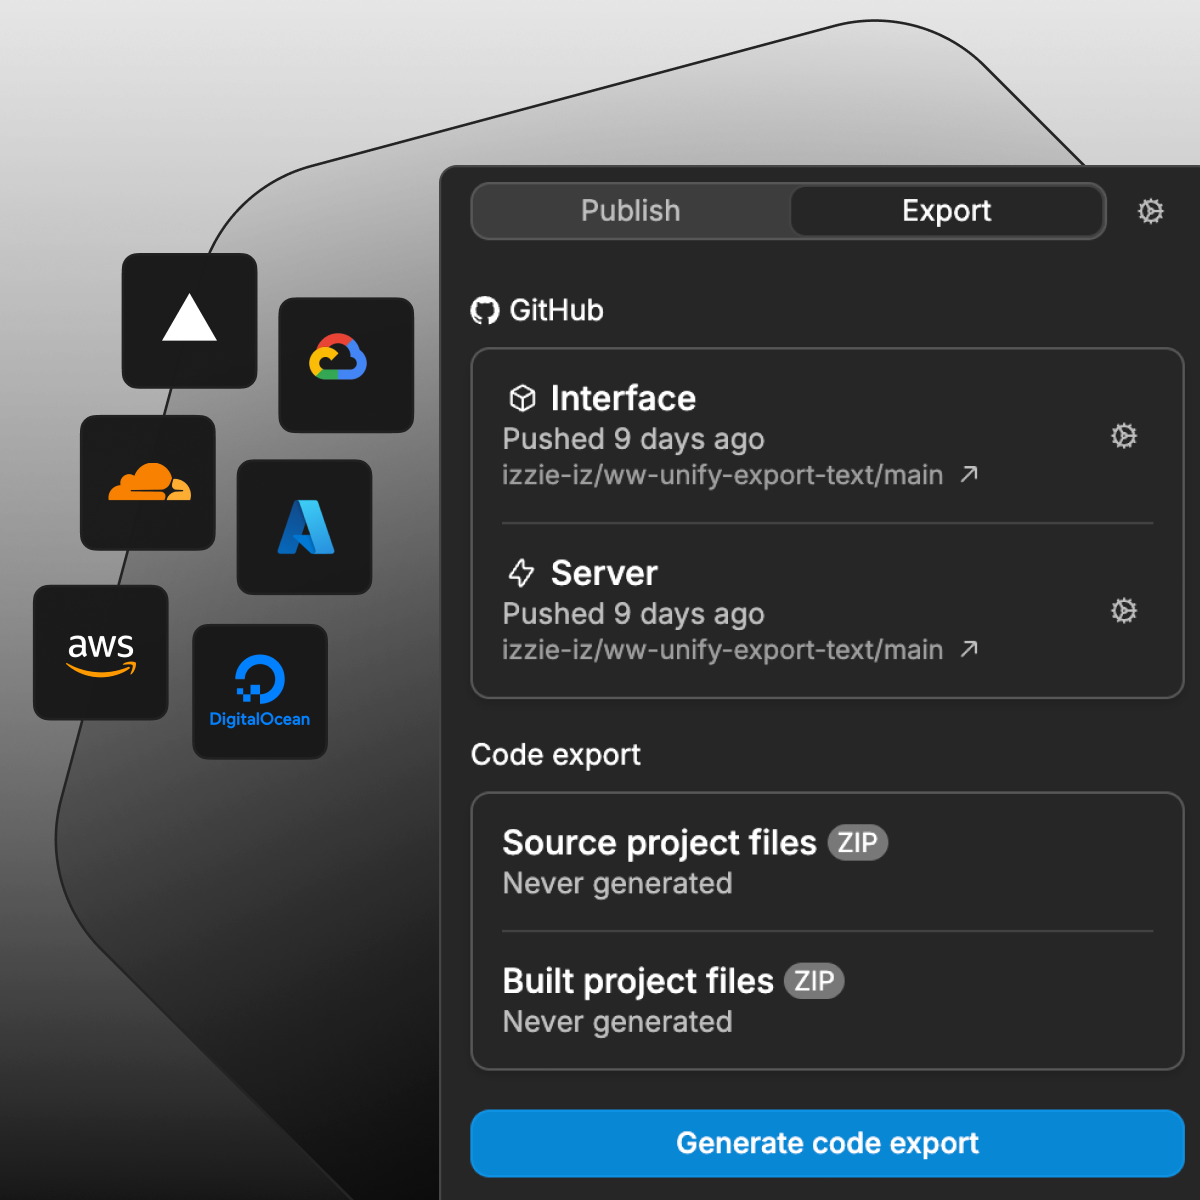
Task: Click the GitHub logo icon
Action: point(486,311)
